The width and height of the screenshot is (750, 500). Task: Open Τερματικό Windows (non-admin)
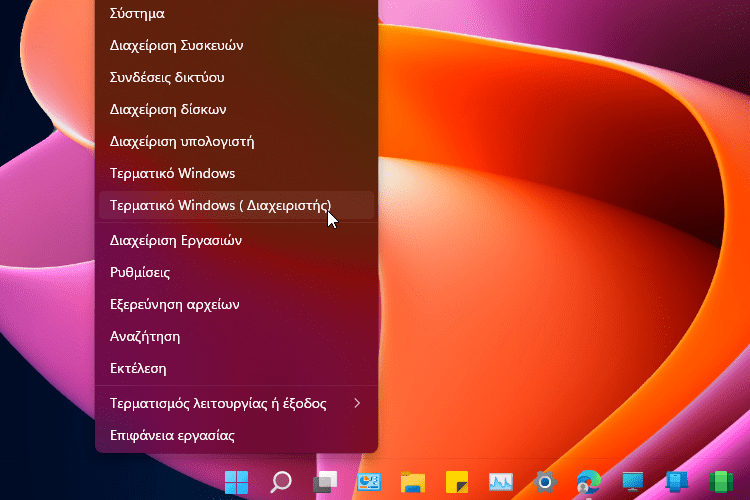point(236,173)
